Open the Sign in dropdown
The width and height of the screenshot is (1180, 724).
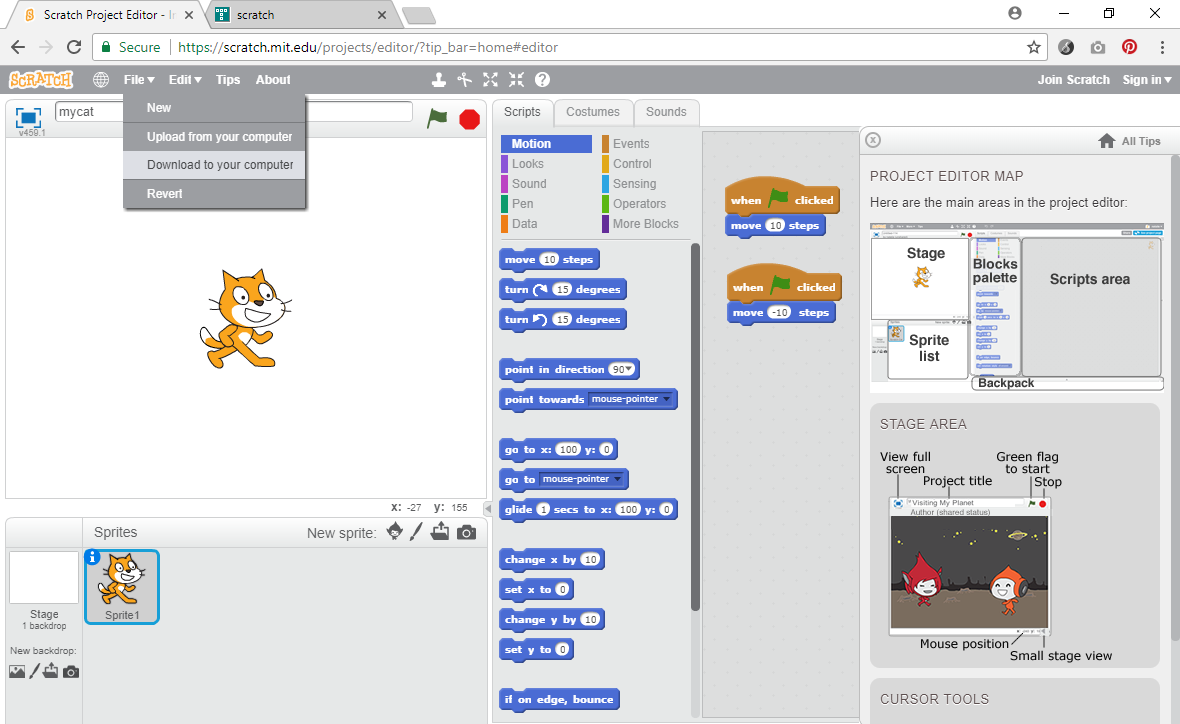[x=1146, y=80]
